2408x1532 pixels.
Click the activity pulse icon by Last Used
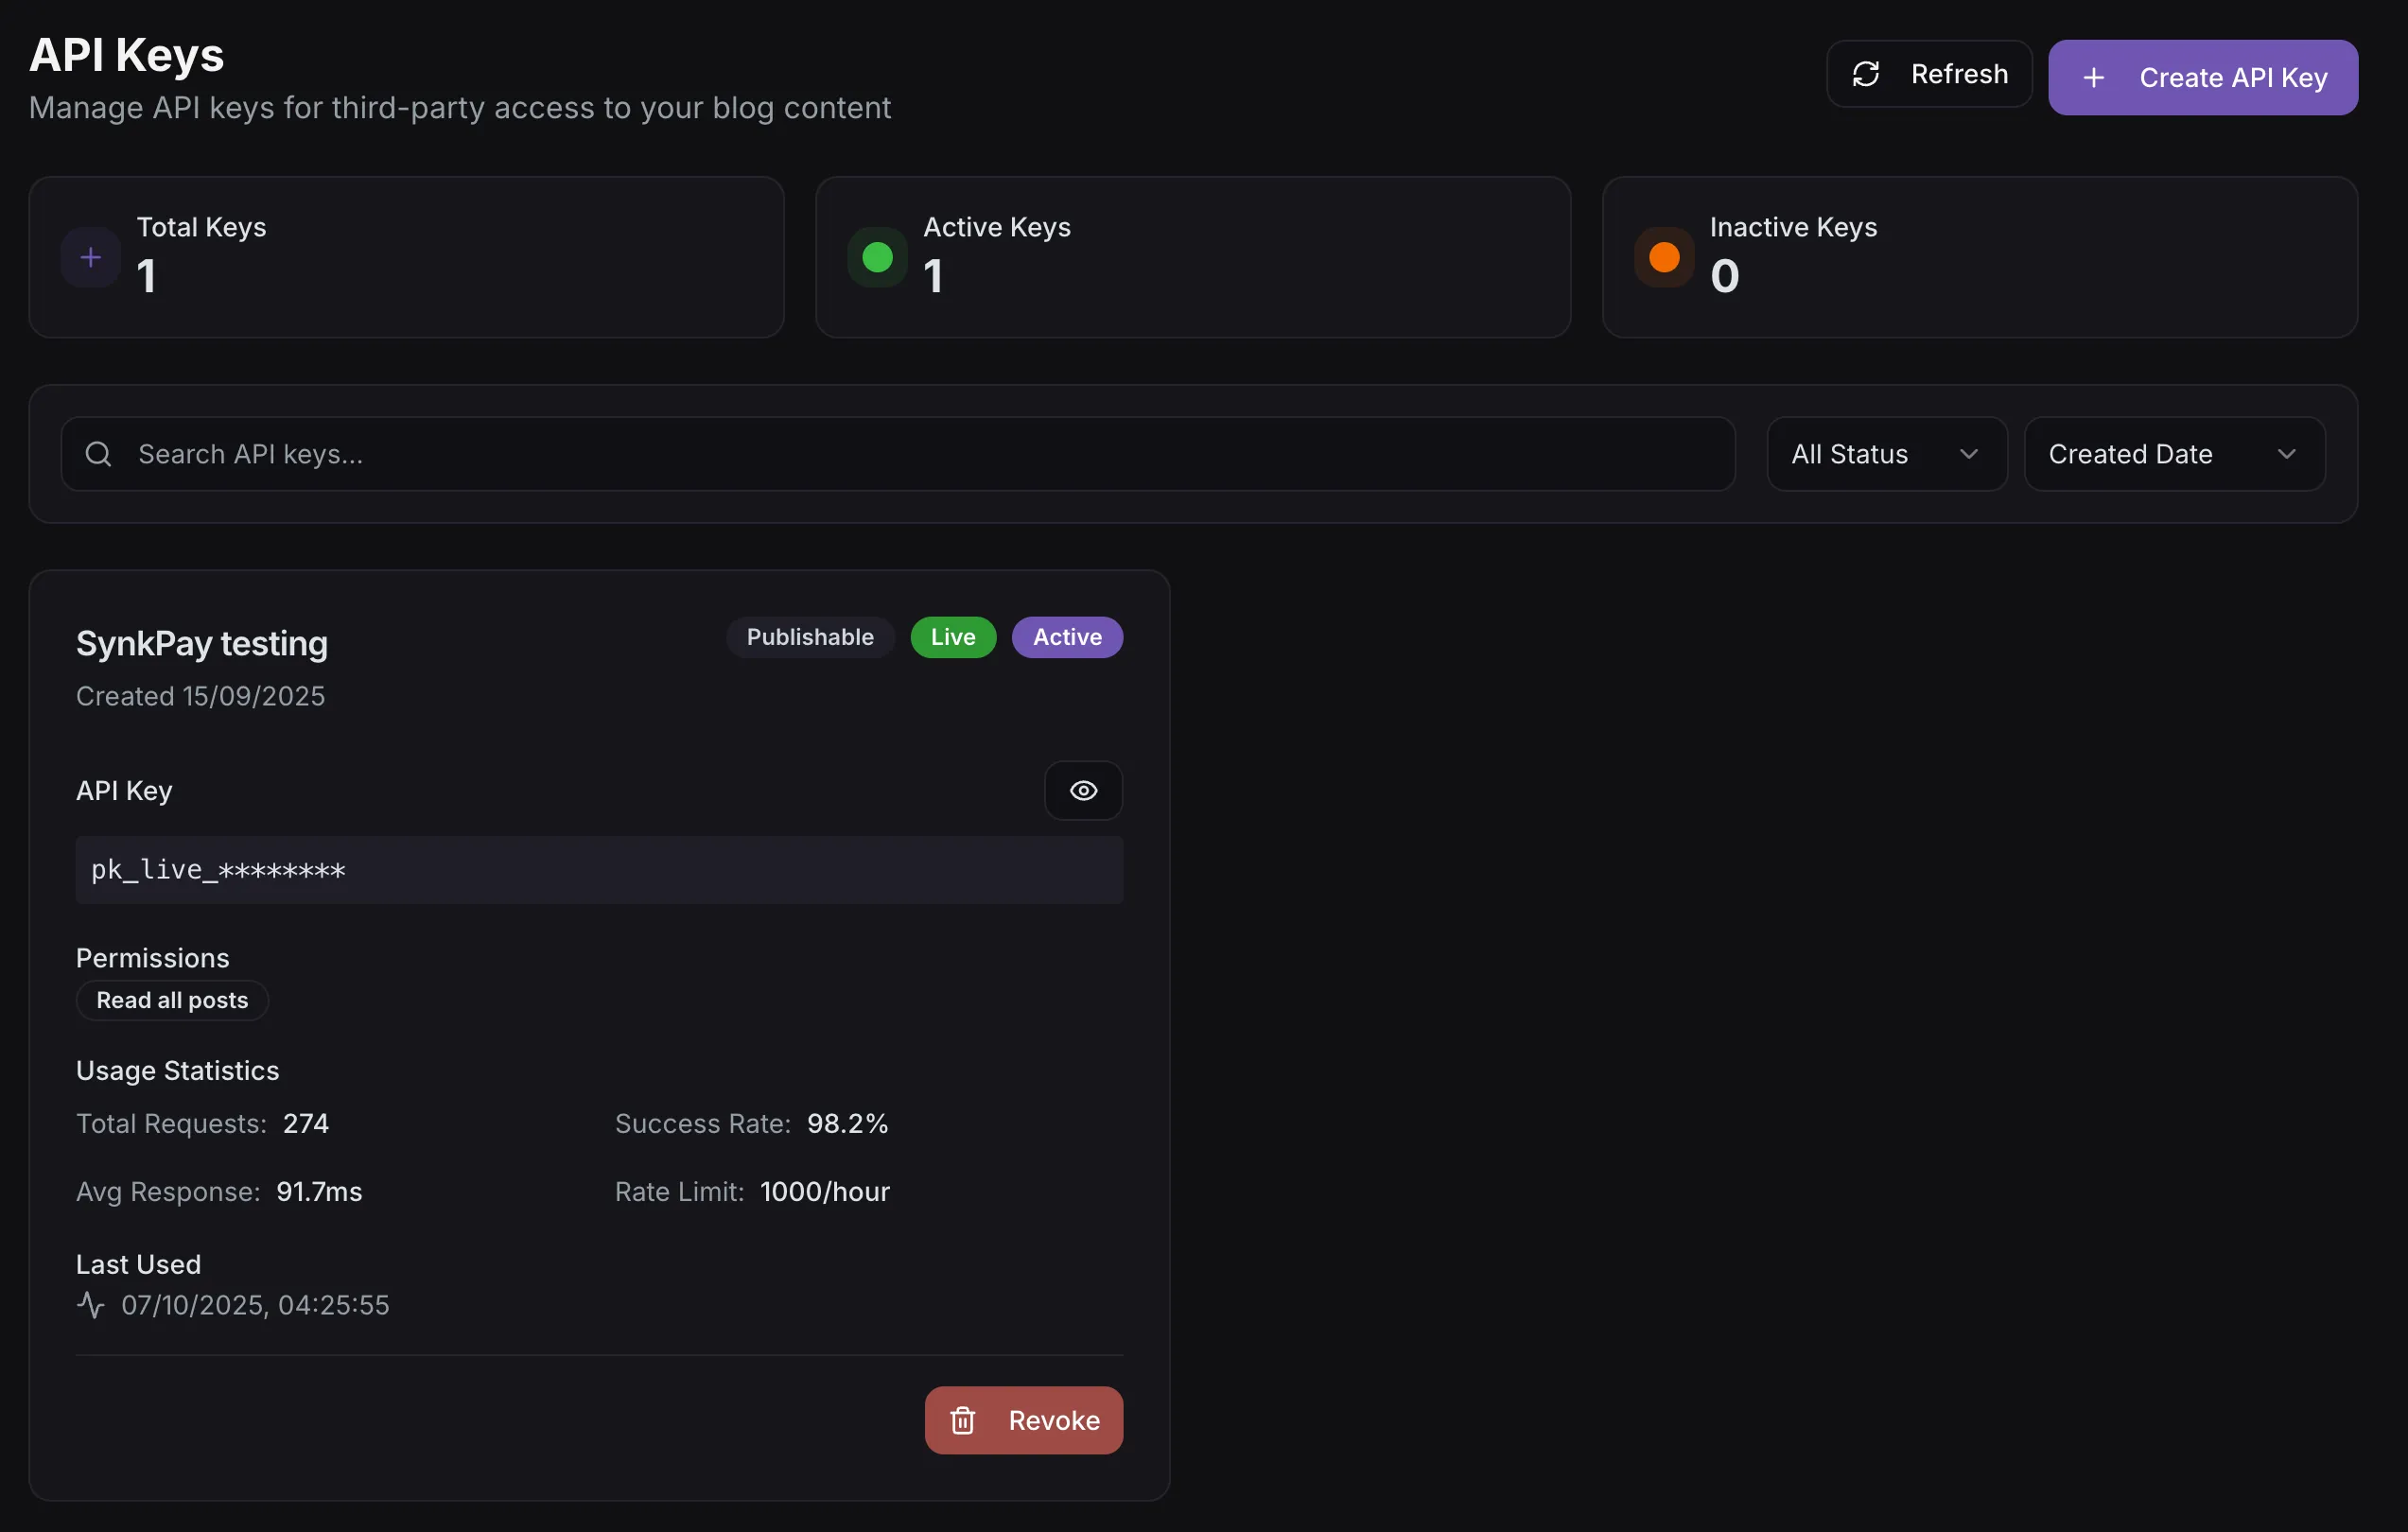pyautogui.click(x=91, y=1305)
